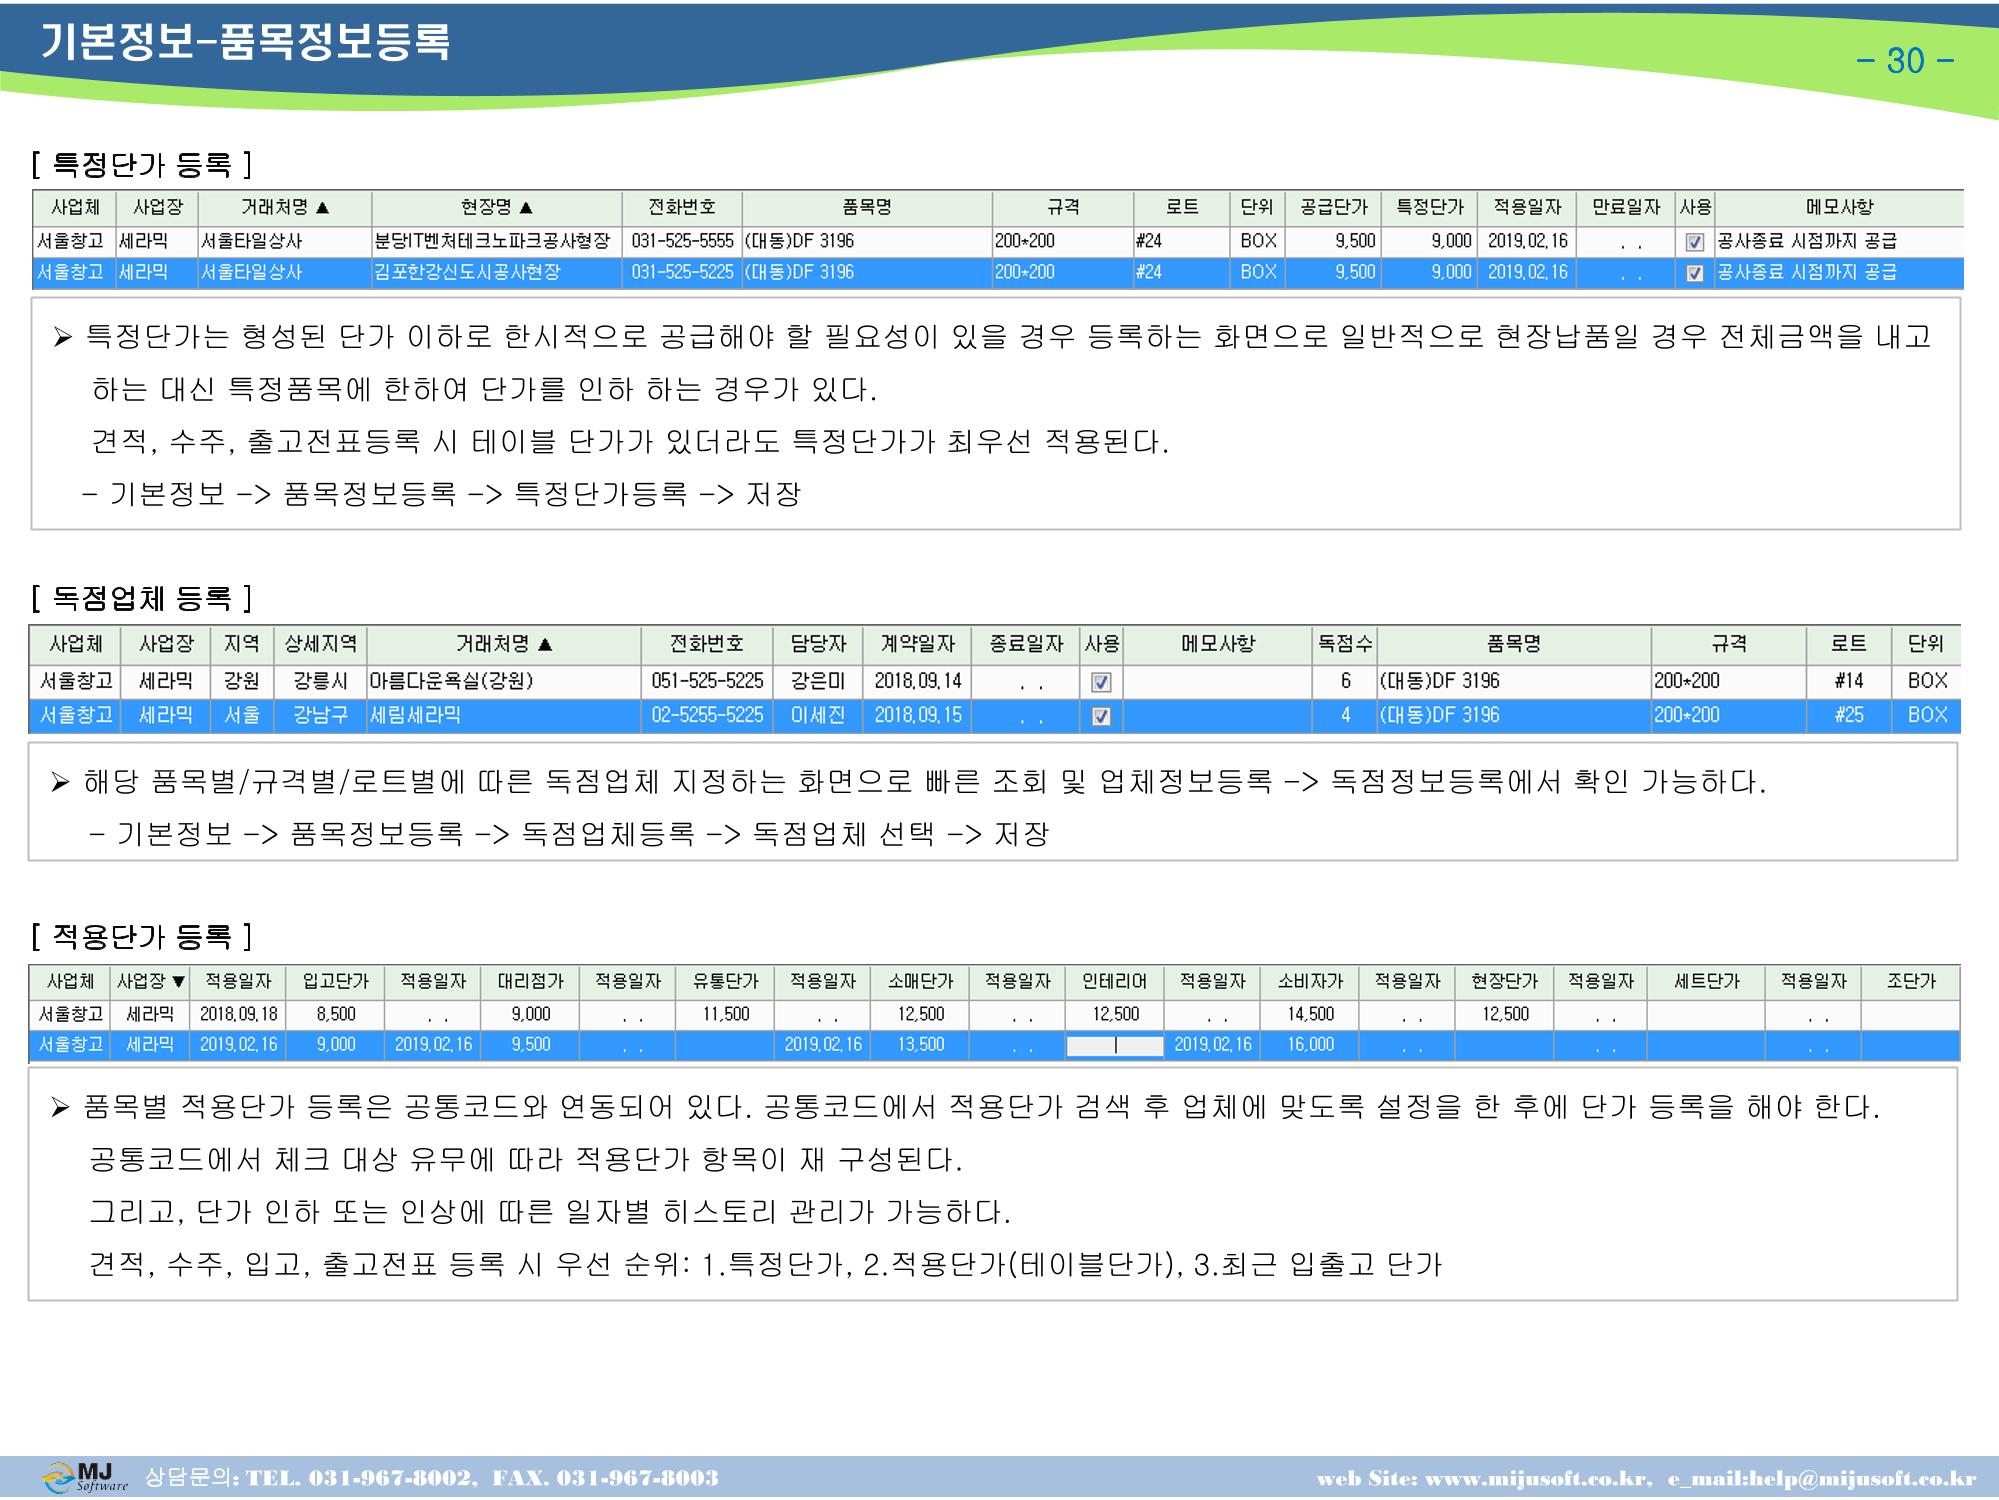
Task: Click the 인테리어 column header
Action: point(1115,982)
